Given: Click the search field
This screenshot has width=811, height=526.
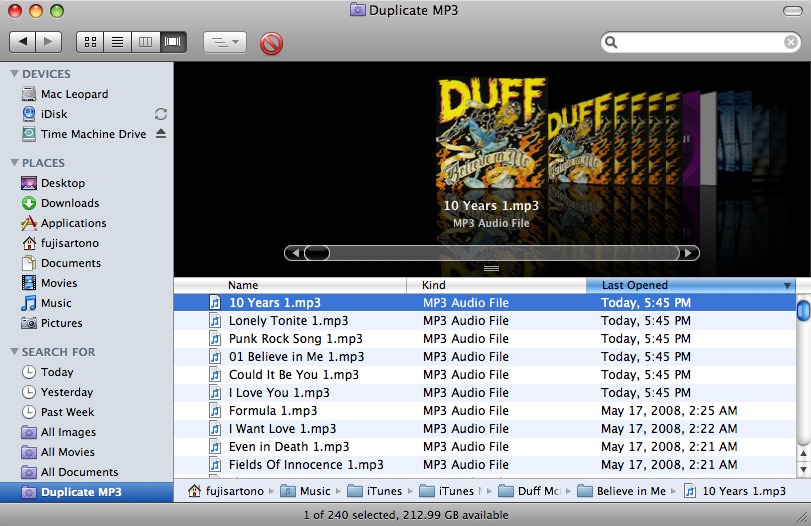Looking at the screenshot, I should tap(701, 42).
